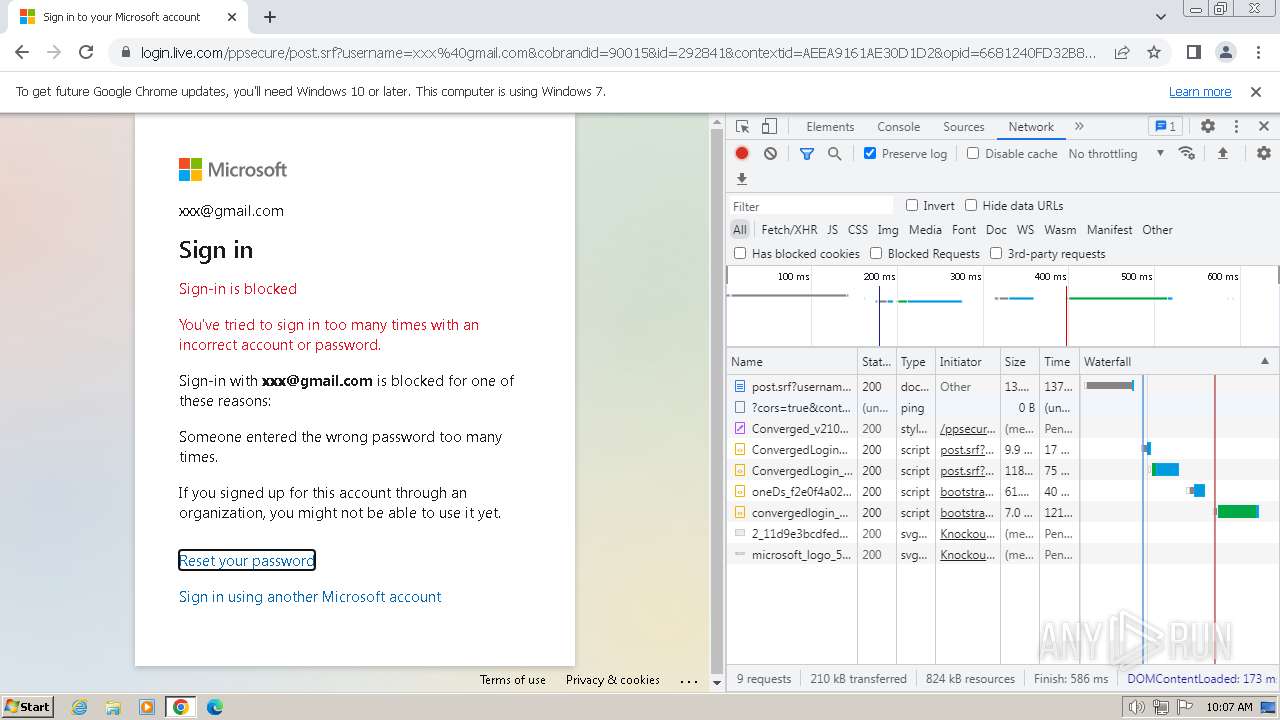Open page footer more options ellipsis
This screenshot has height=720, width=1280.
pos(689,680)
